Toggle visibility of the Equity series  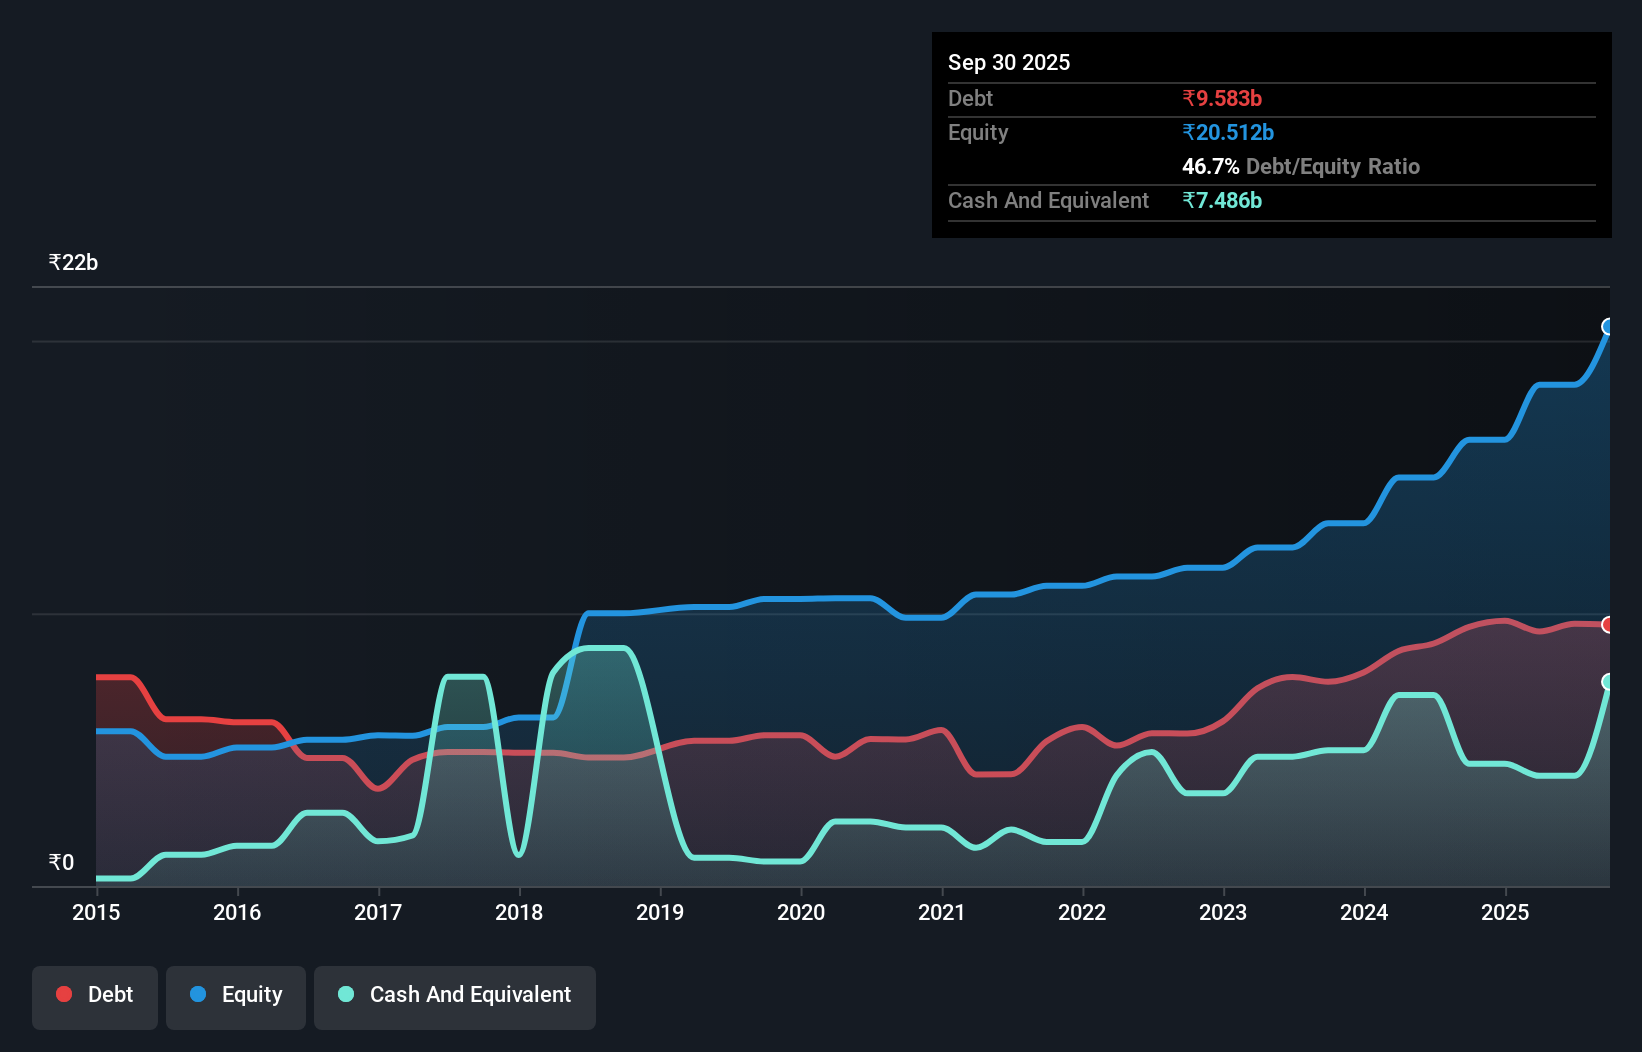pyautogui.click(x=235, y=997)
